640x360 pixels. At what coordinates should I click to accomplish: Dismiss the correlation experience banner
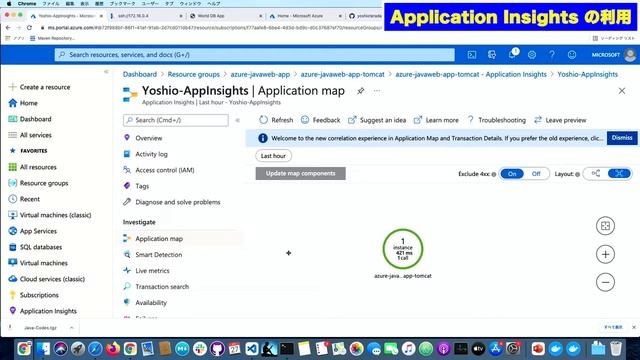[622, 138]
